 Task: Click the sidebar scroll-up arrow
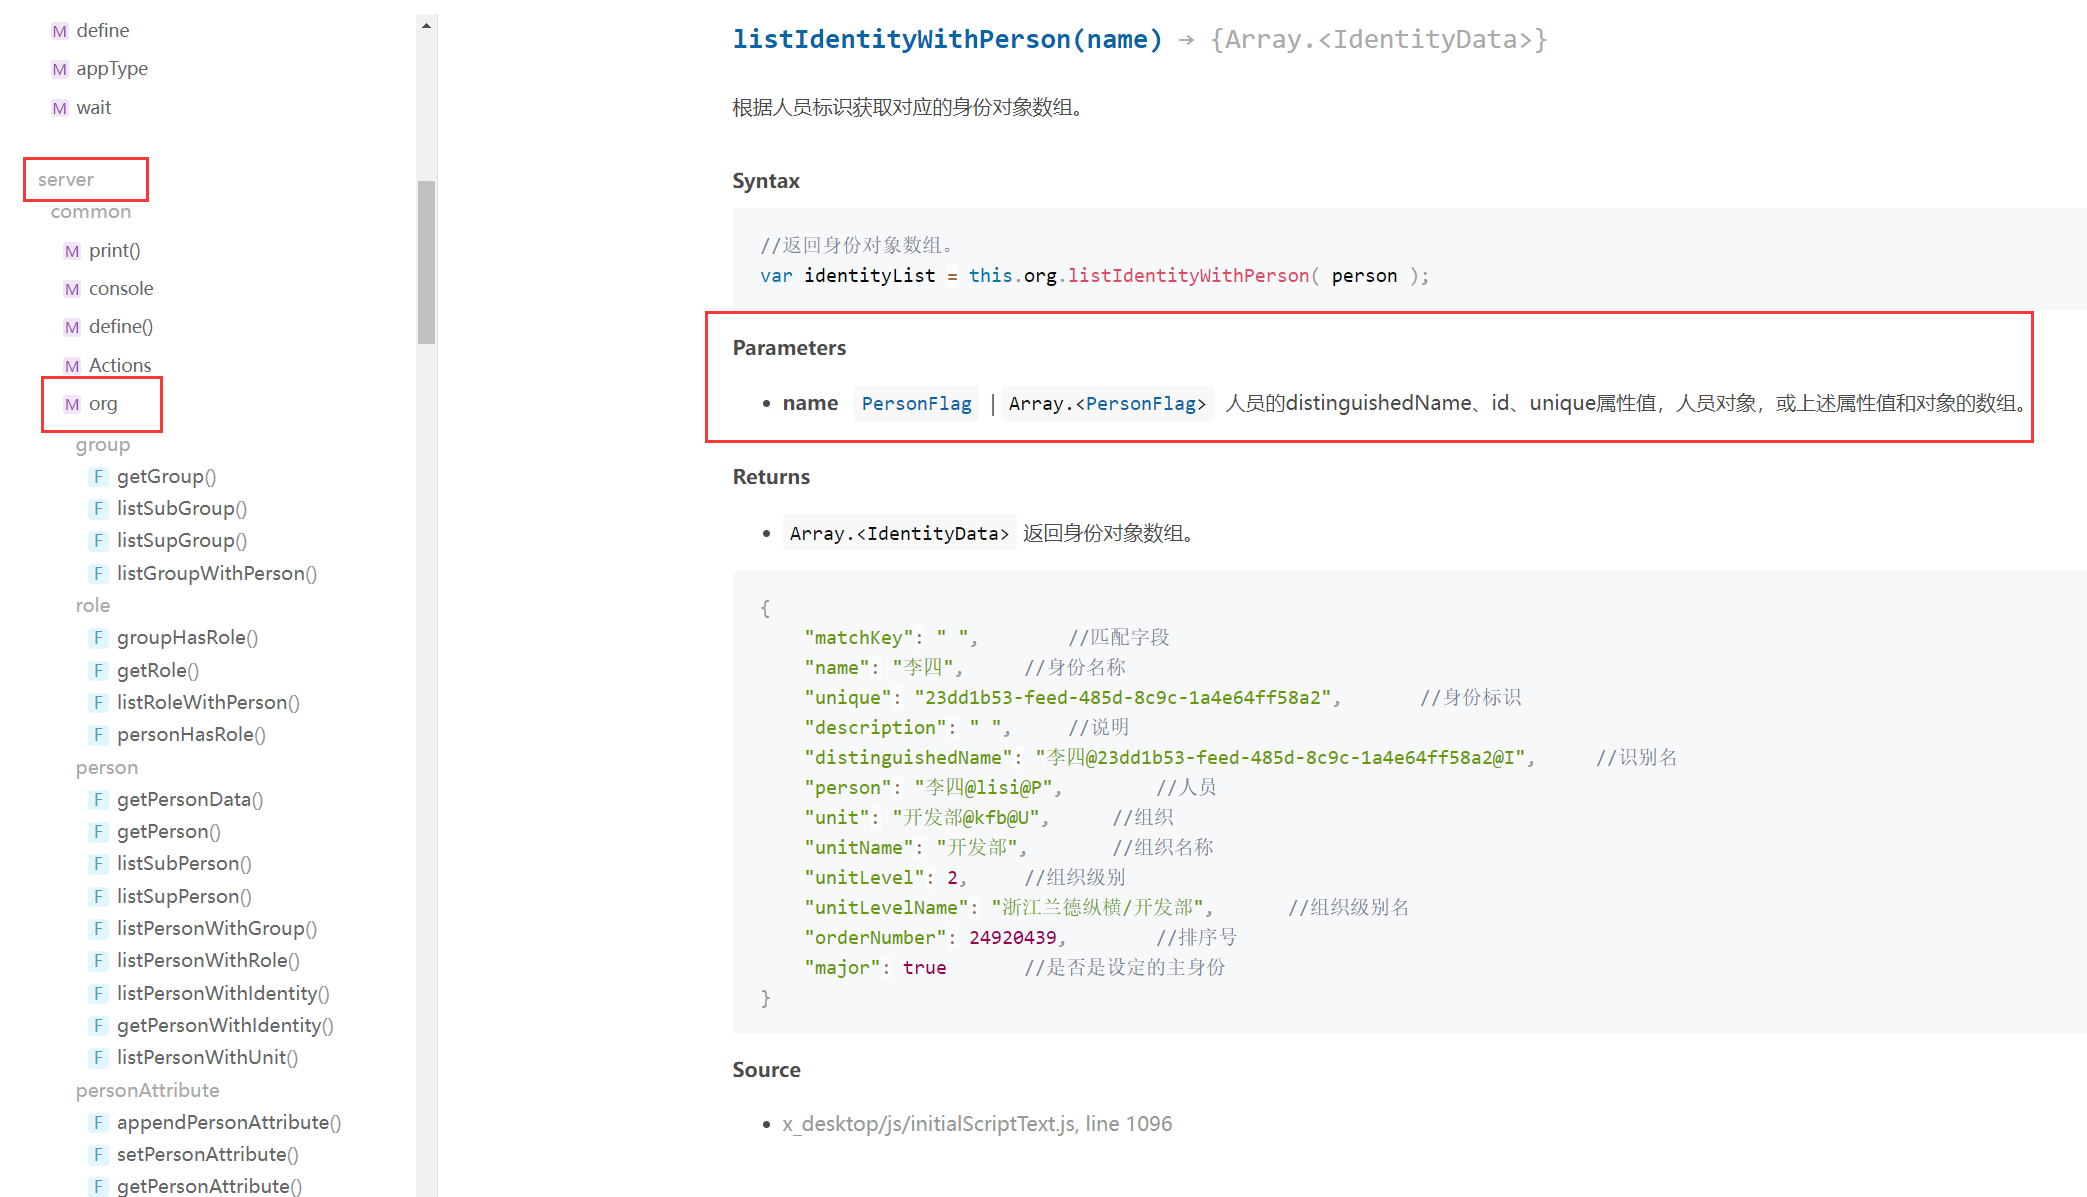[x=426, y=26]
